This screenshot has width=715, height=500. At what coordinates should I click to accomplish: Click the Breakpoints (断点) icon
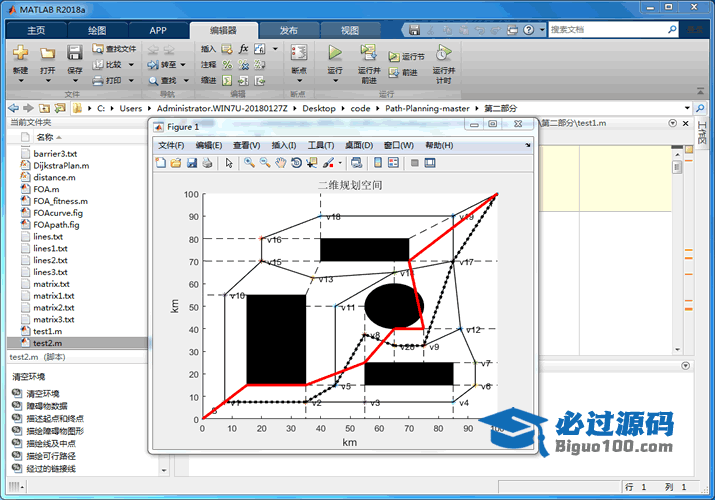[x=299, y=53]
